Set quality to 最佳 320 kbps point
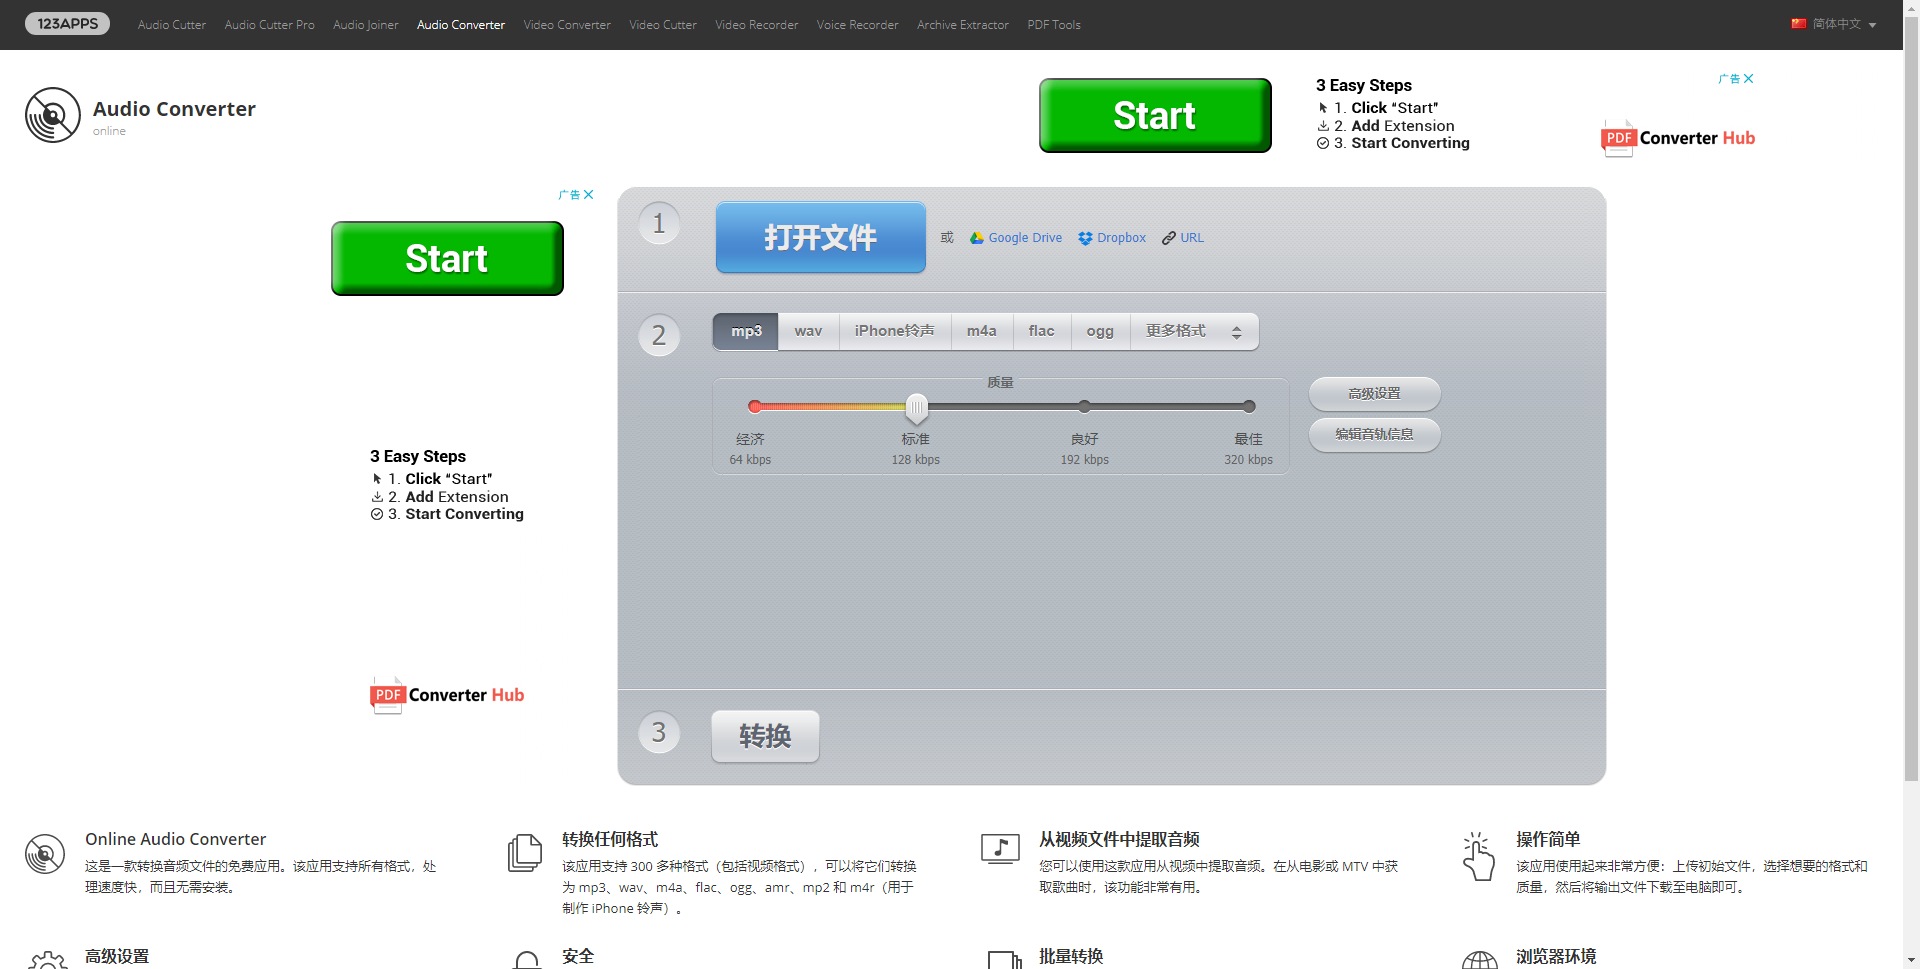Viewport: 1920px width, 969px height. click(x=1249, y=406)
